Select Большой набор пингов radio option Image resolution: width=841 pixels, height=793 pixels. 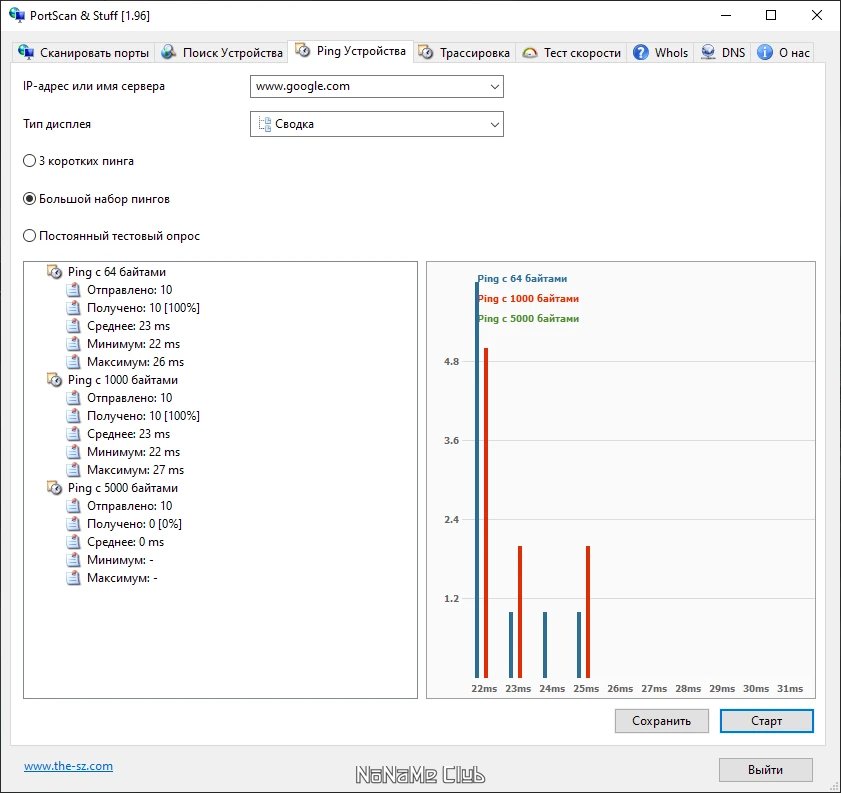(29, 199)
